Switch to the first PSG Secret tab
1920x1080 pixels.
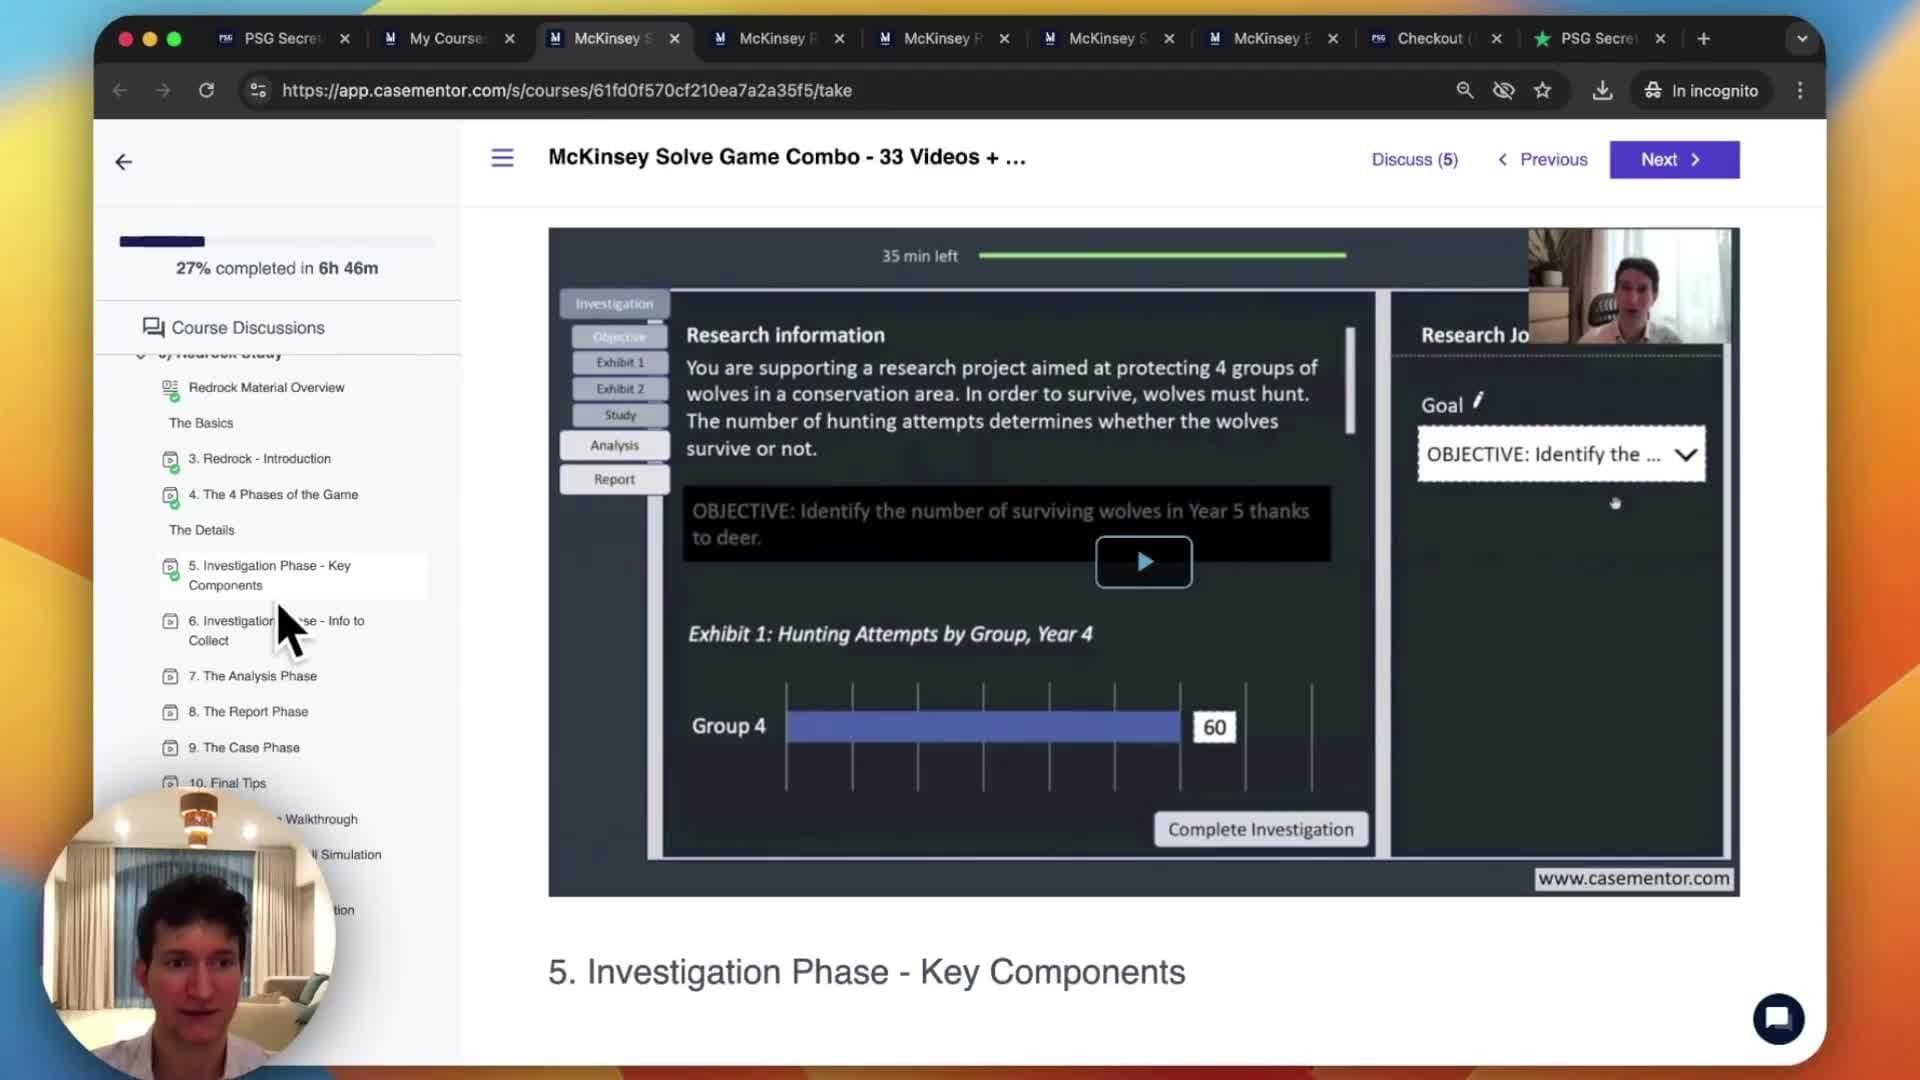[282, 38]
